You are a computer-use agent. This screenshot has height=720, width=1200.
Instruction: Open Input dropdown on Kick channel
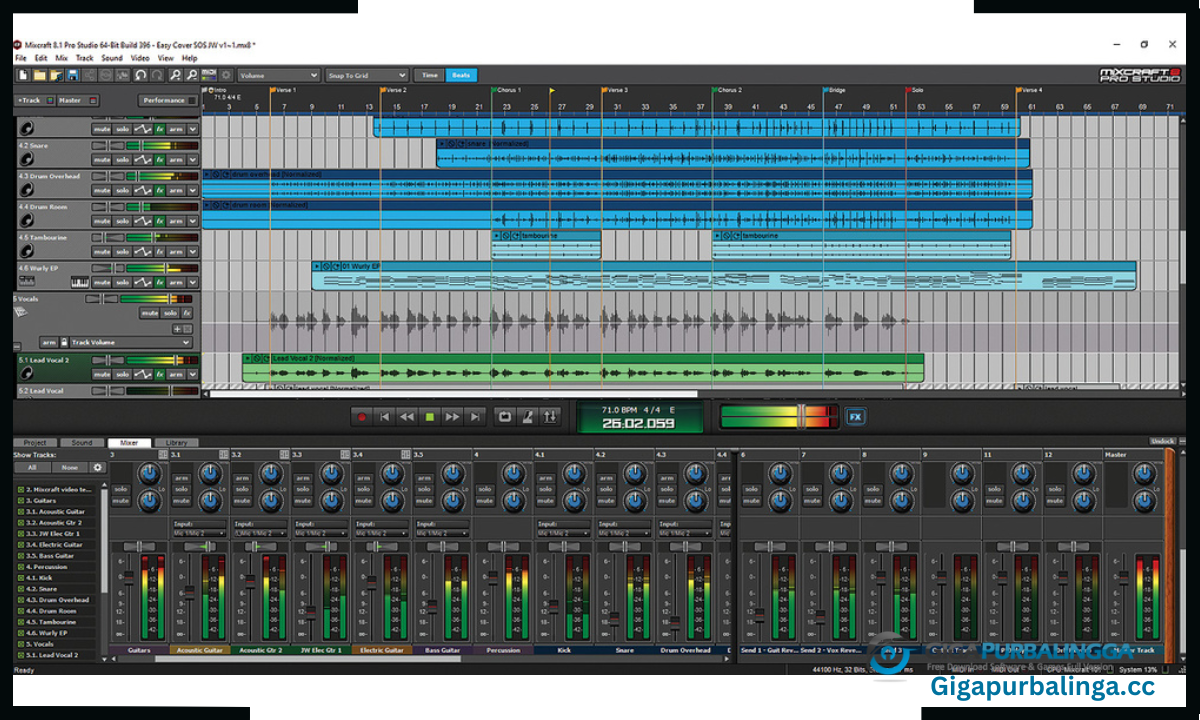coord(564,533)
